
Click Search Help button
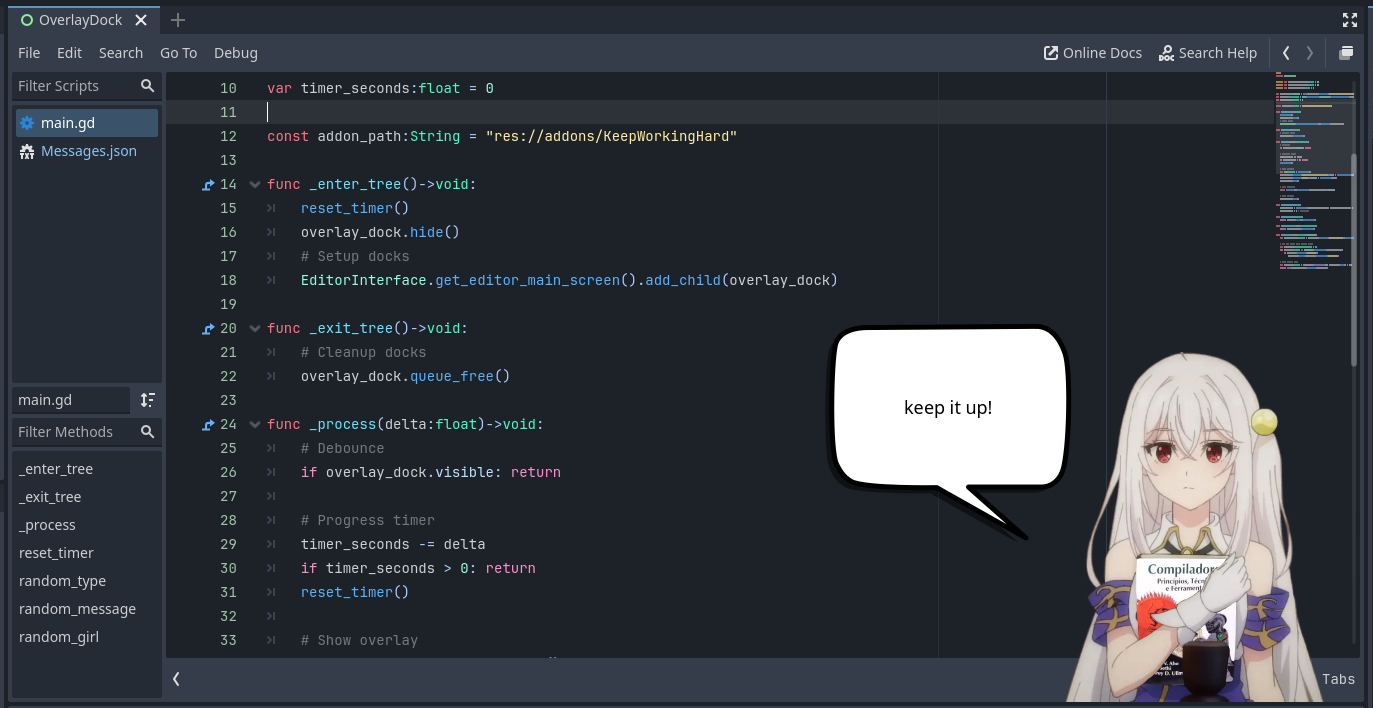(1207, 53)
